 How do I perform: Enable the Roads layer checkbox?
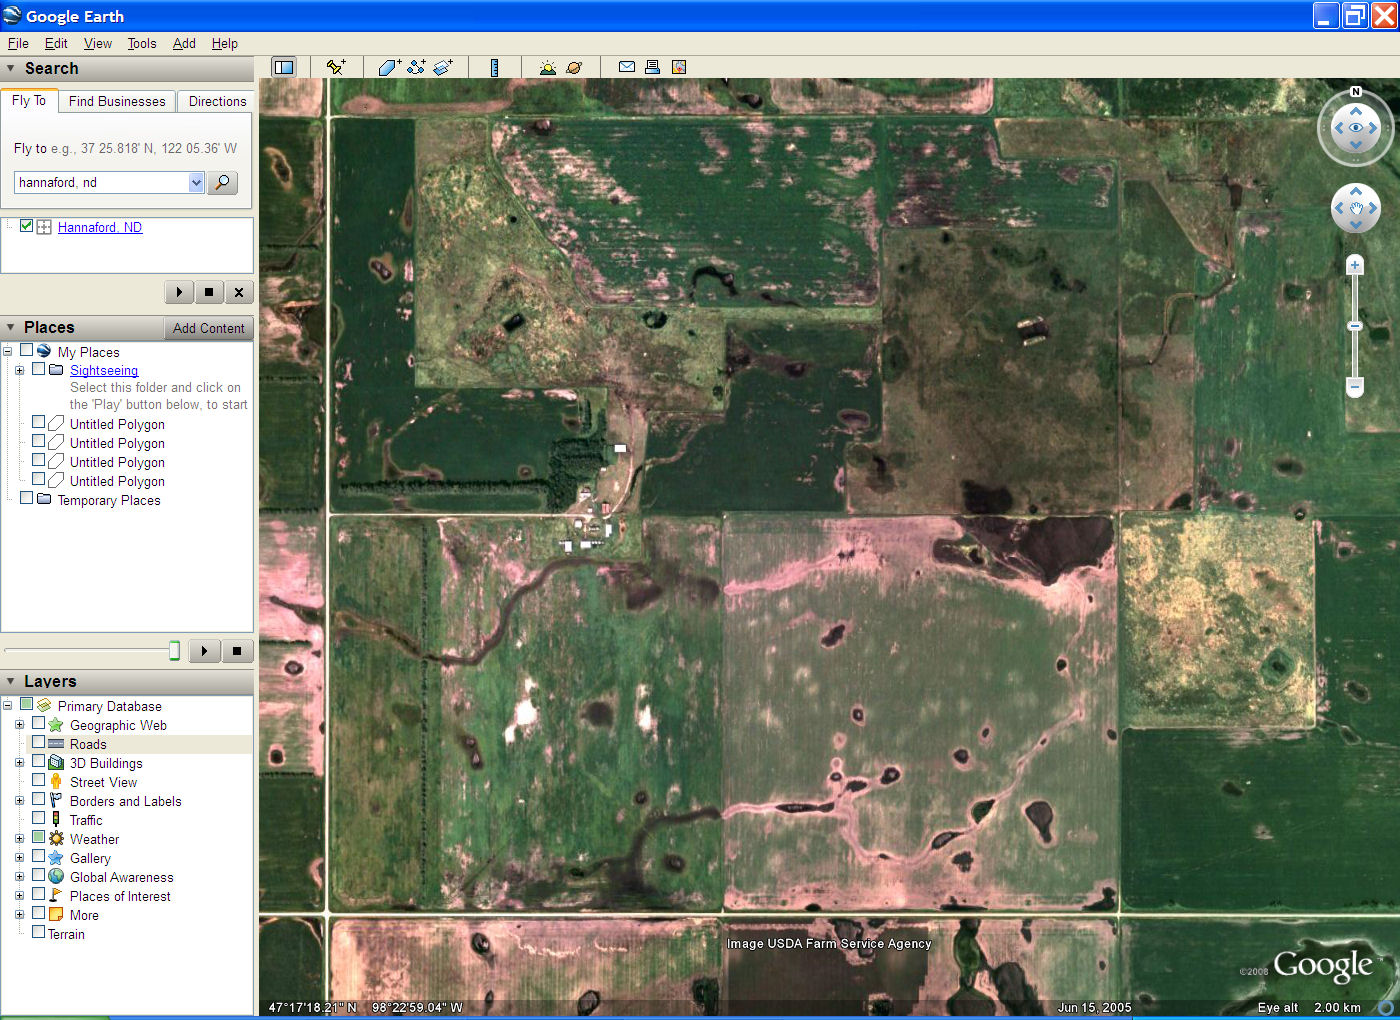tap(38, 743)
